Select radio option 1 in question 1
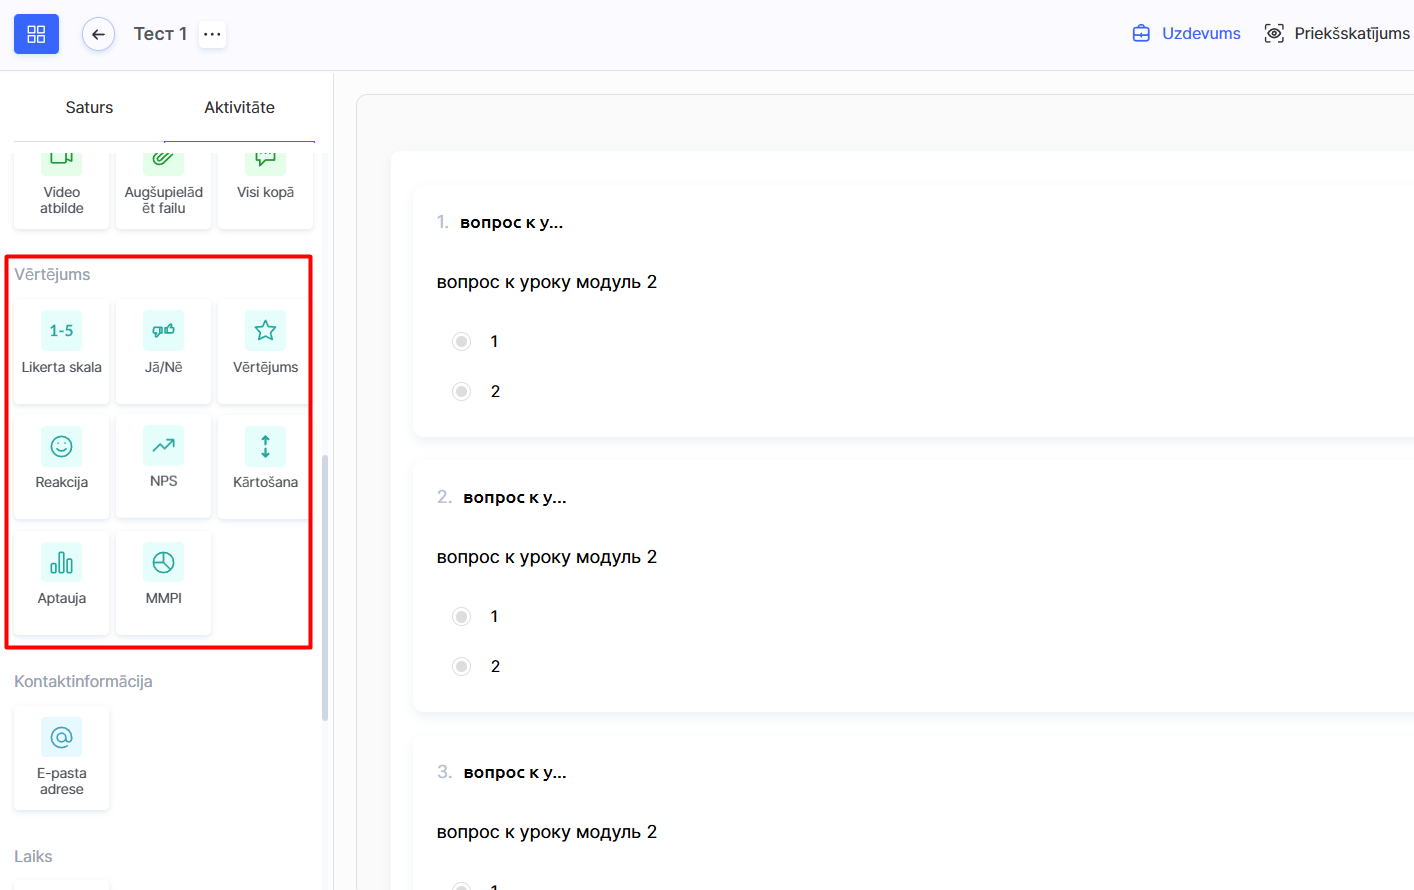The height and width of the screenshot is (890, 1414). pyautogui.click(x=461, y=342)
